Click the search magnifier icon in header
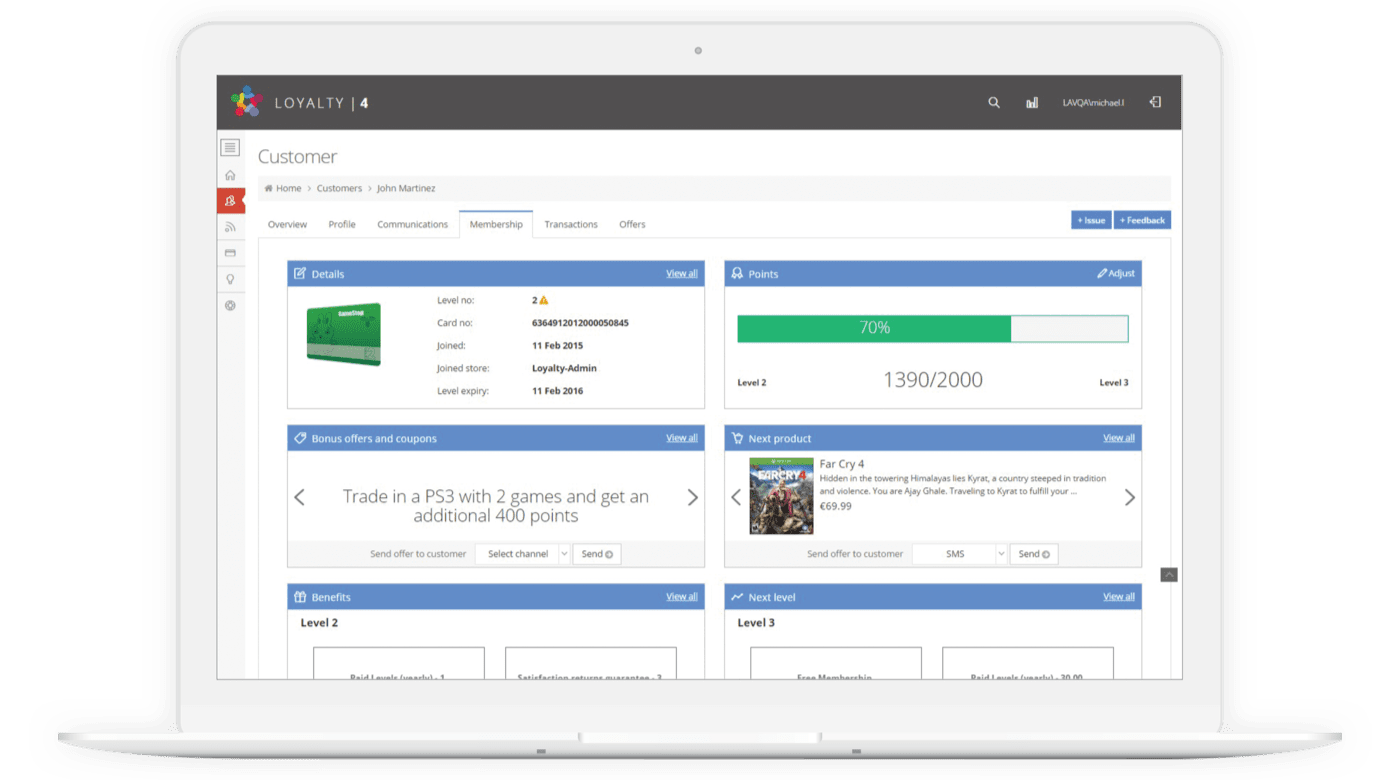 coord(993,102)
